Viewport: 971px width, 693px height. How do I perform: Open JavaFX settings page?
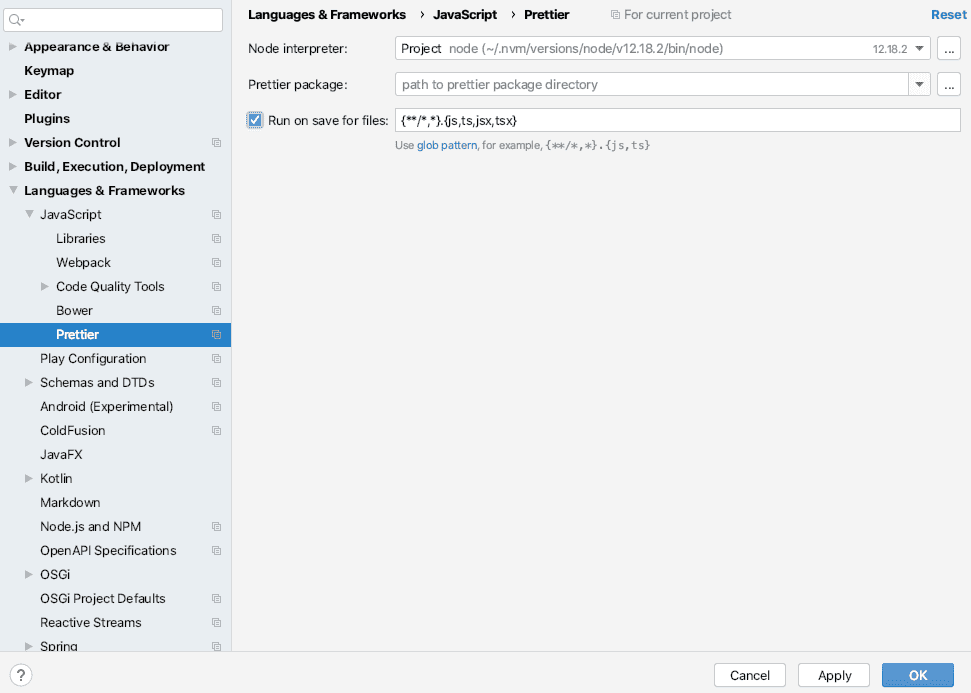click(61, 455)
